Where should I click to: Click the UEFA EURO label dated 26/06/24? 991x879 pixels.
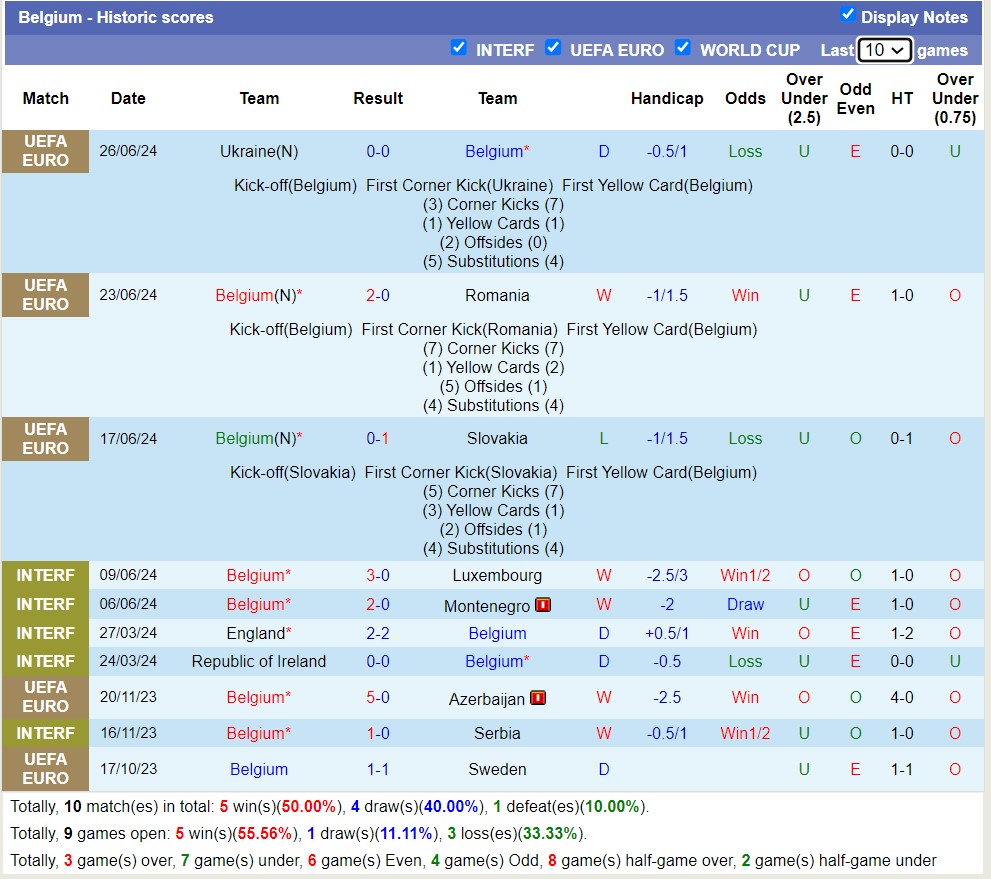pos(45,151)
